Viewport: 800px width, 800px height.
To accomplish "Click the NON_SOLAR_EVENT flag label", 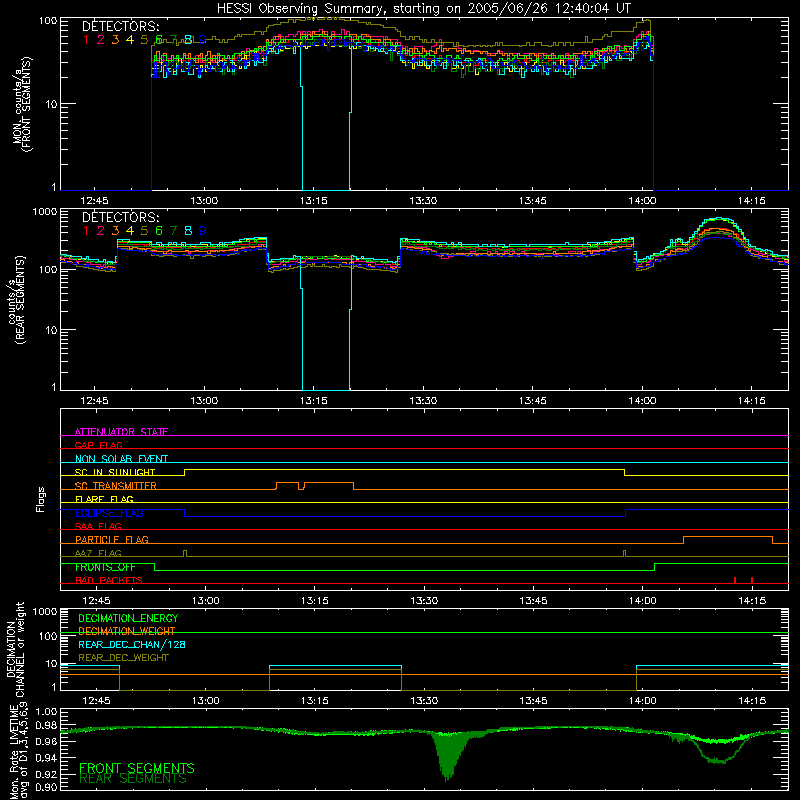I will pyautogui.click(x=121, y=459).
